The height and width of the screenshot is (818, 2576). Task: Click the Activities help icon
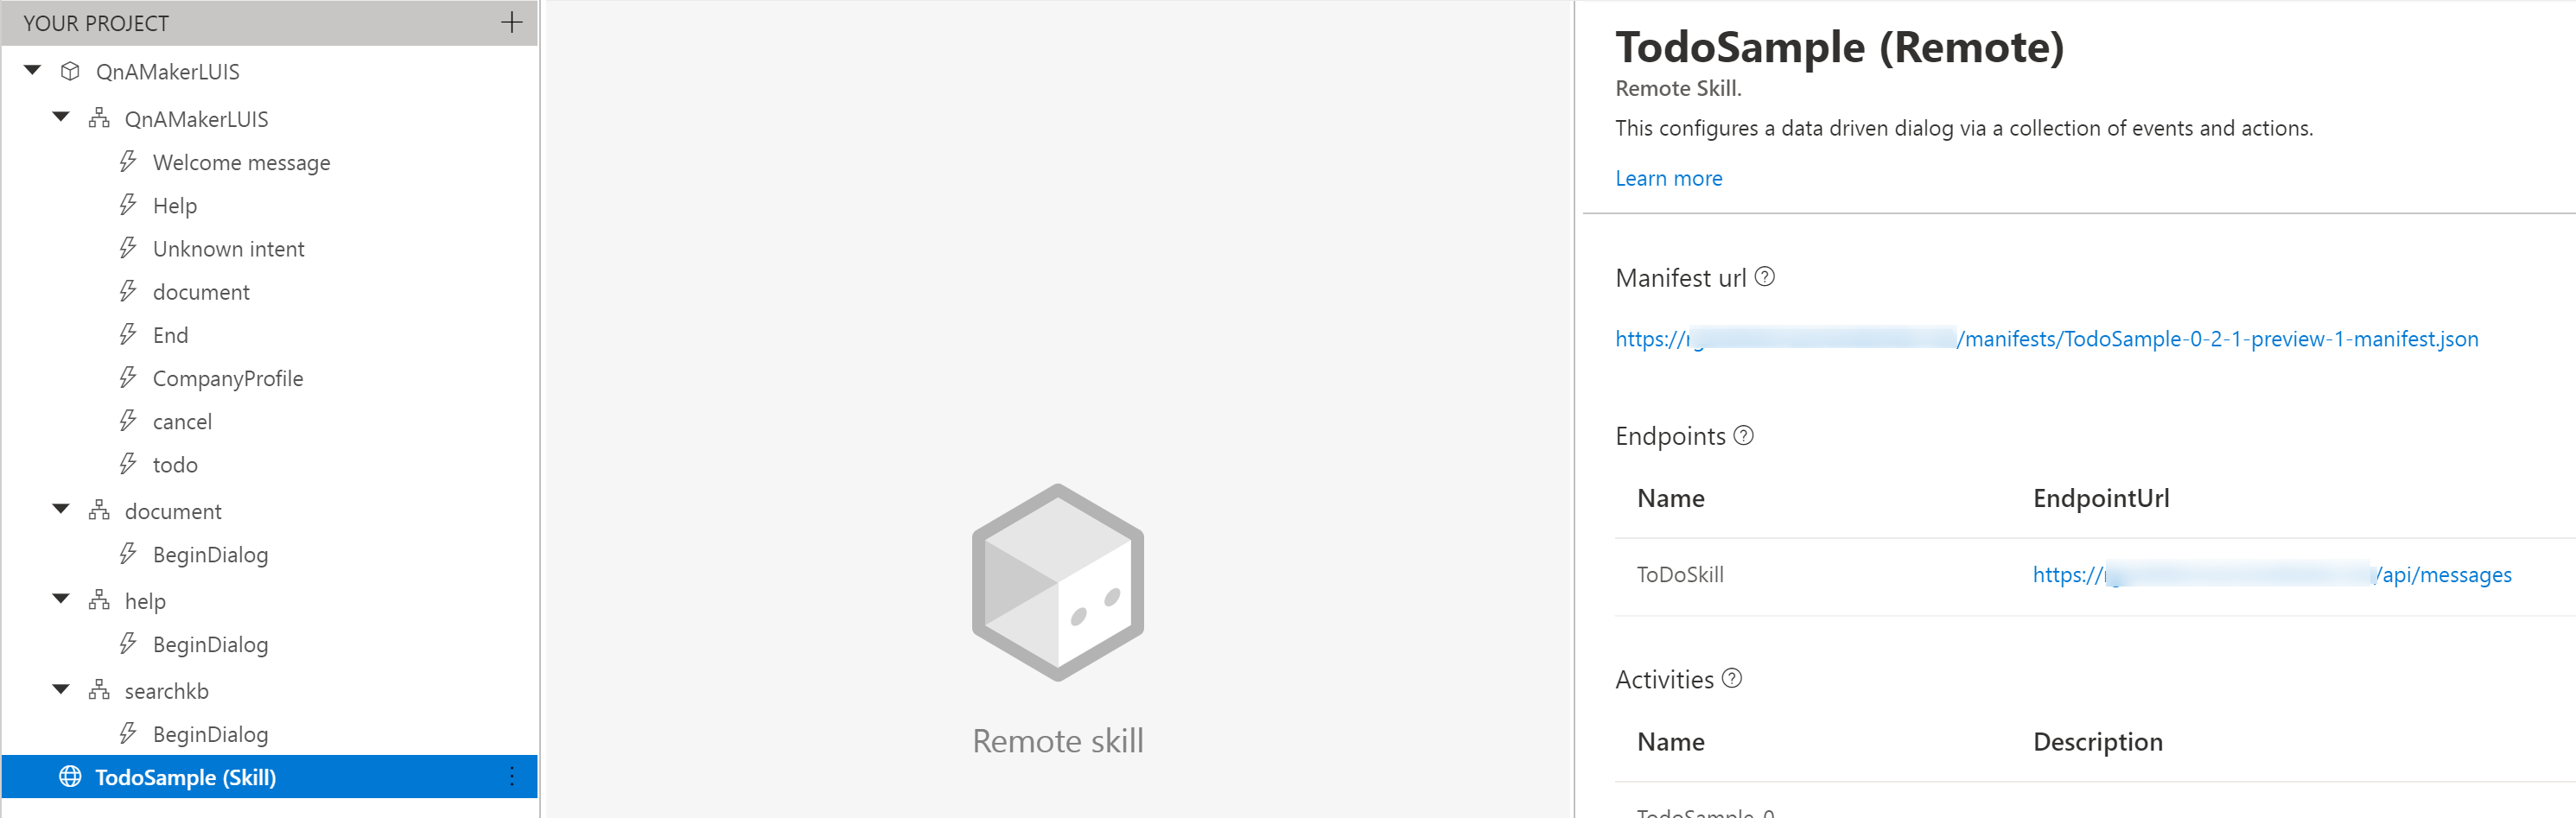click(x=1731, y=679)
